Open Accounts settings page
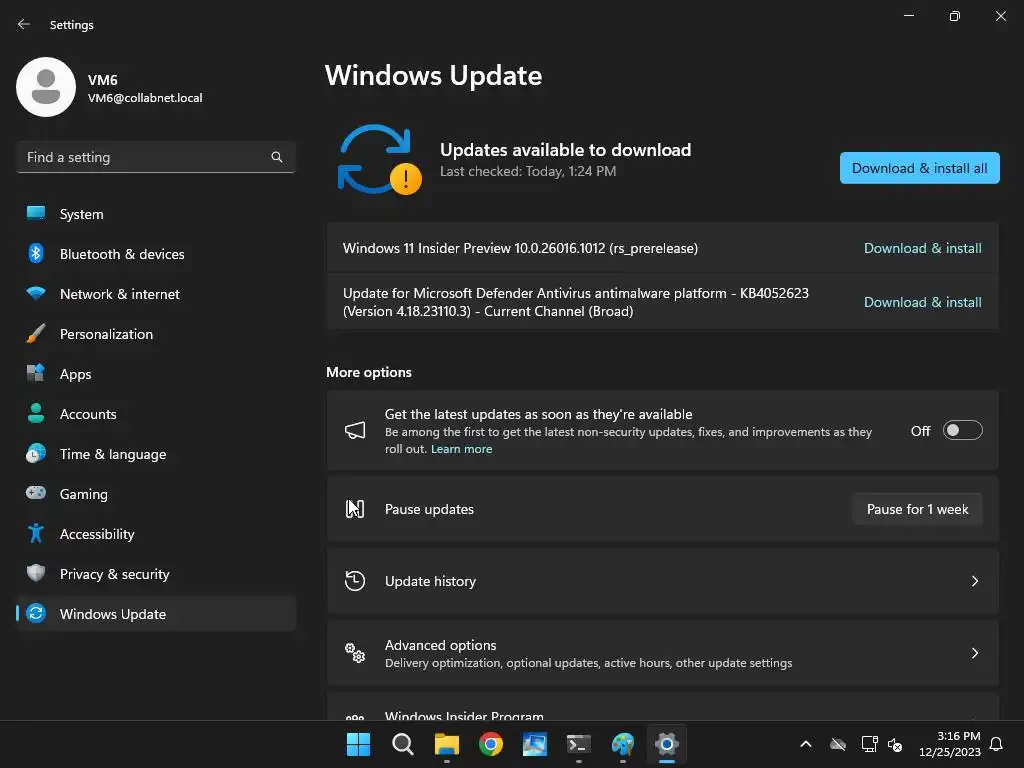The image size is (1024, 768). click(155, 414)
